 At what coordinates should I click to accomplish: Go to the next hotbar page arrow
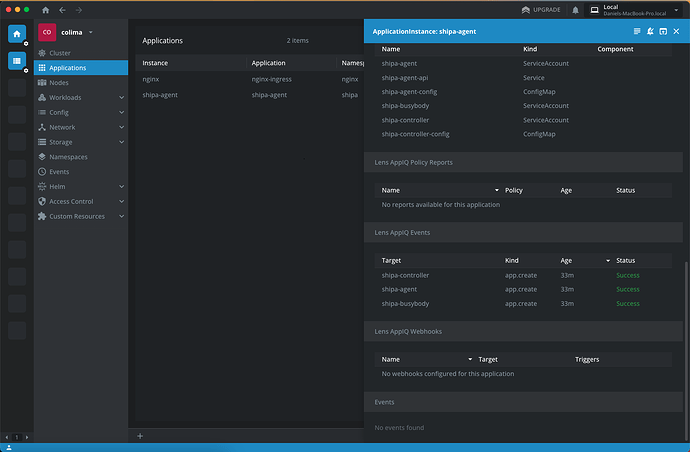[x=26, y=438]
